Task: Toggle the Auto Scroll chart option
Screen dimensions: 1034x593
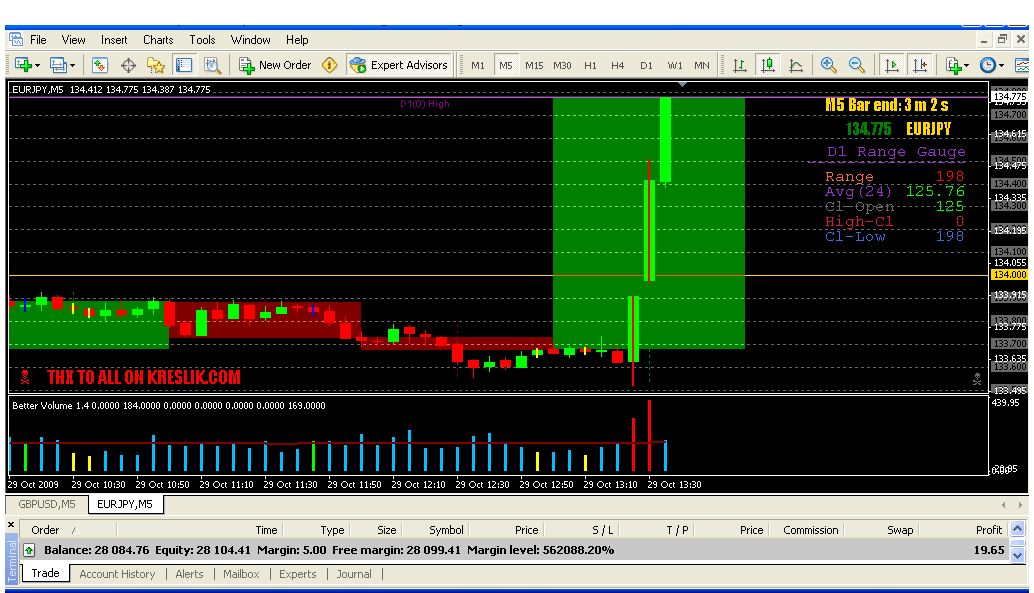Action: (x=891, y=65)
